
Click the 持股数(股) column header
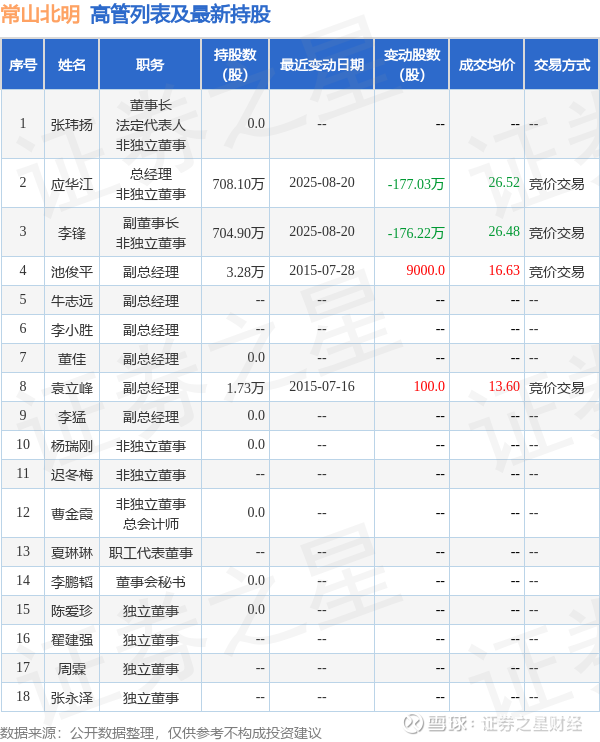[x=235, y=64]
